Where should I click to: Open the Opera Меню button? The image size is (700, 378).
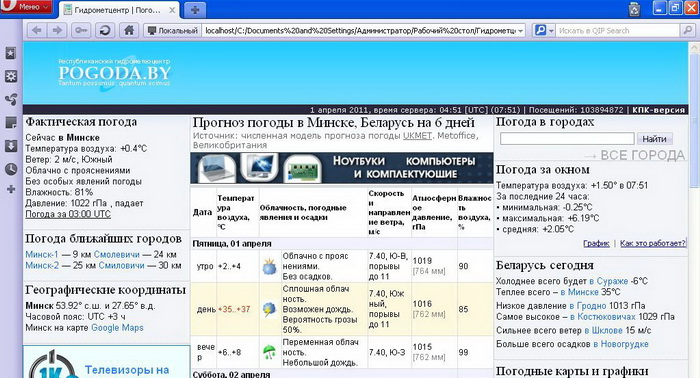tap(26, 7)
